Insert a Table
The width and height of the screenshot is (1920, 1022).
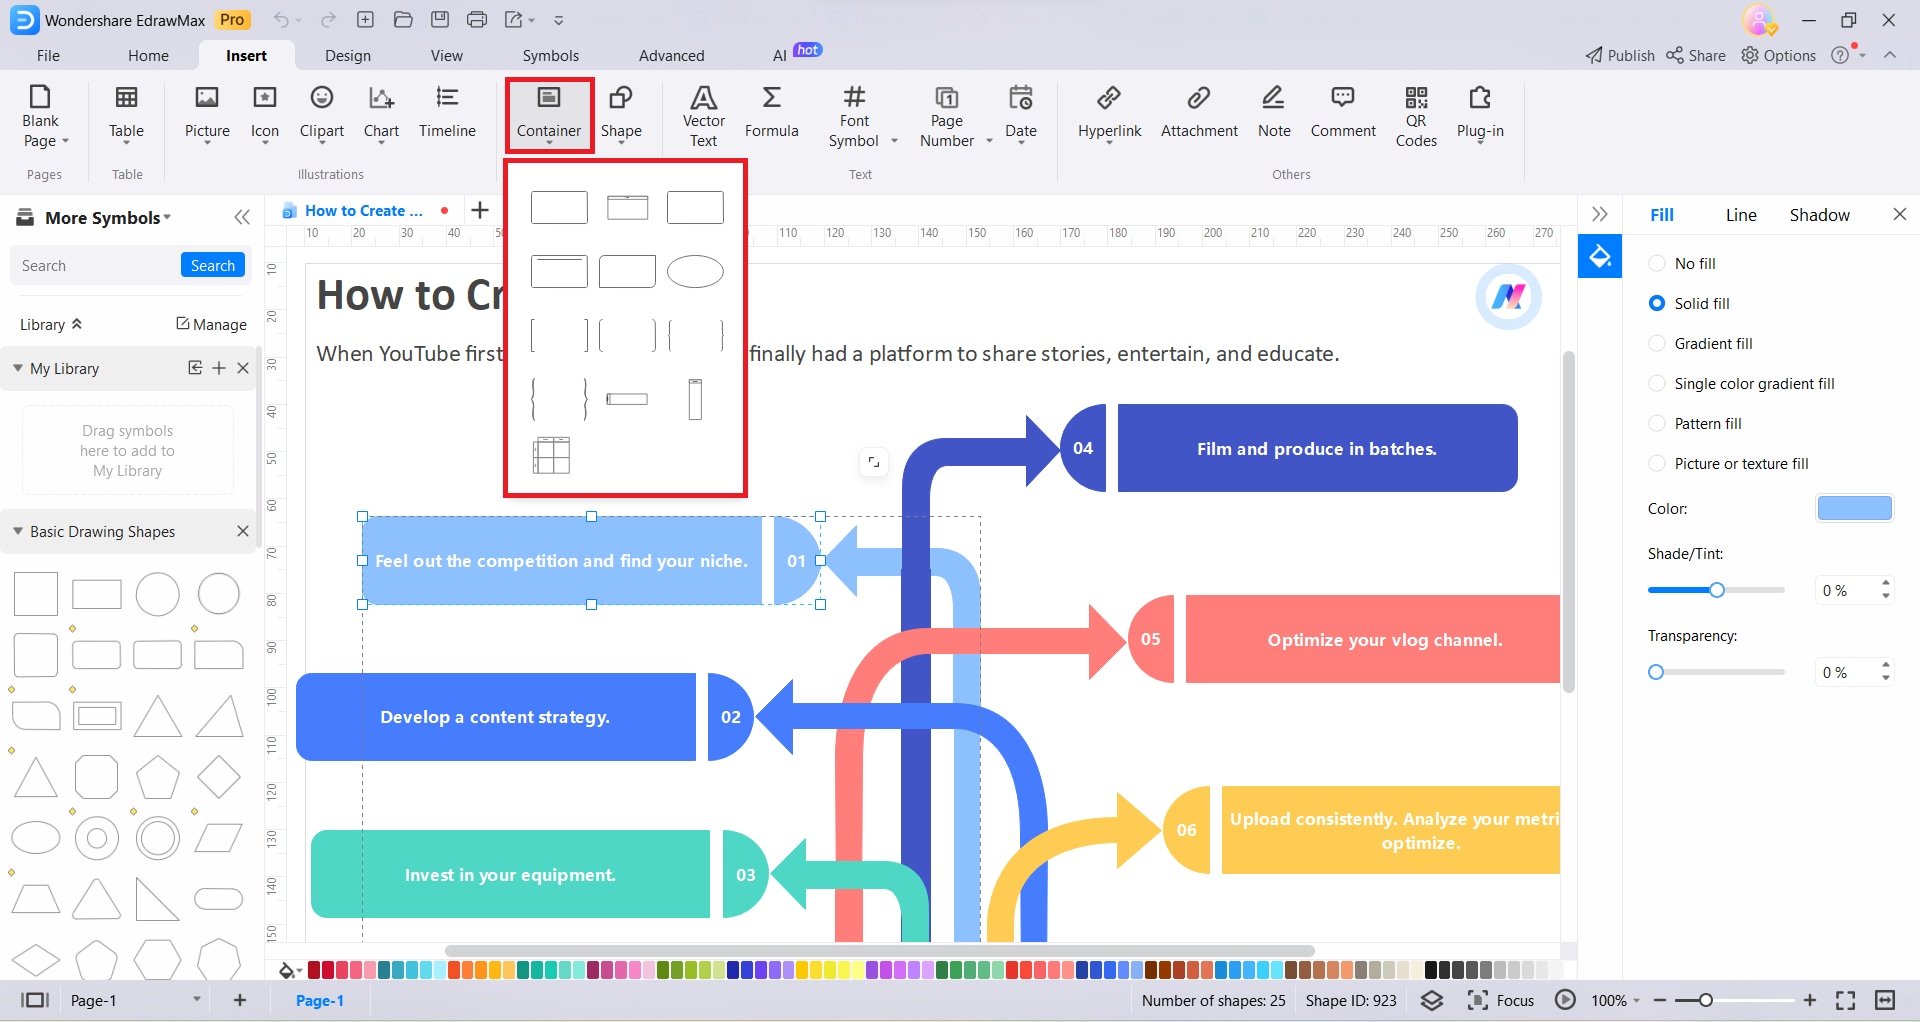(x=126, y=115)
